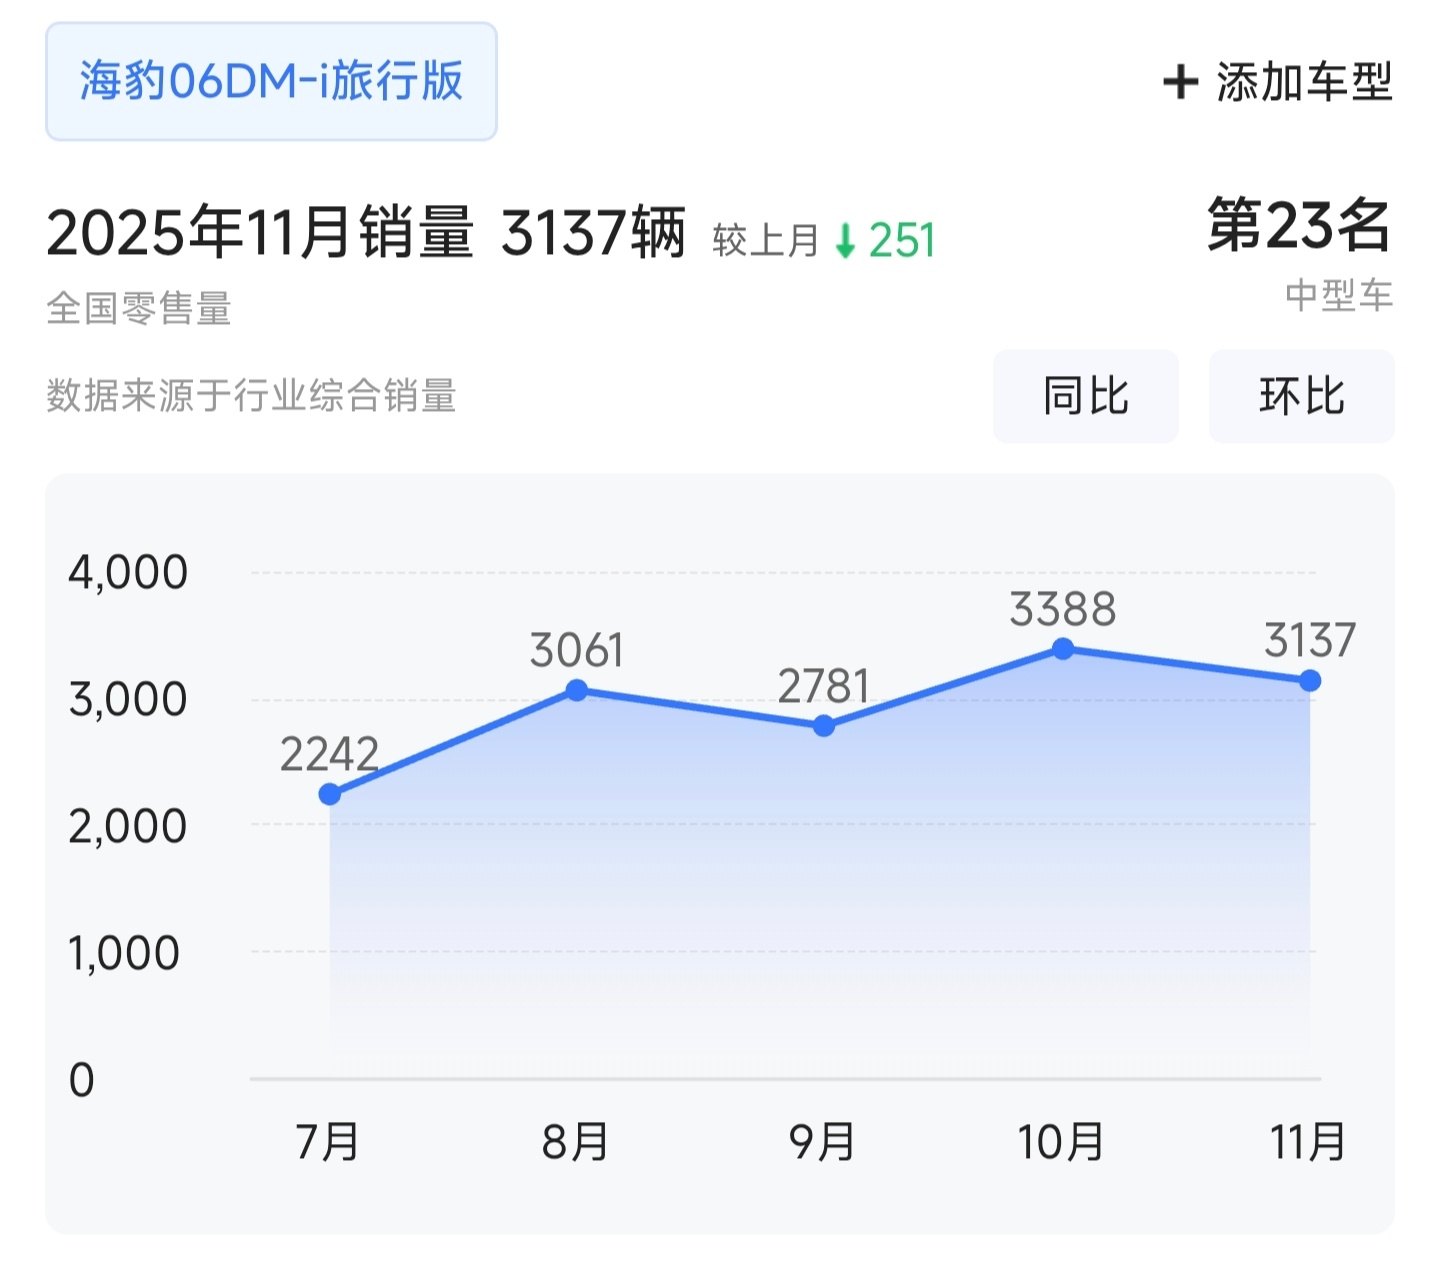
Task: Select the 海豹06DM-i旅行版 model tab
Action: tap(271, 81)
